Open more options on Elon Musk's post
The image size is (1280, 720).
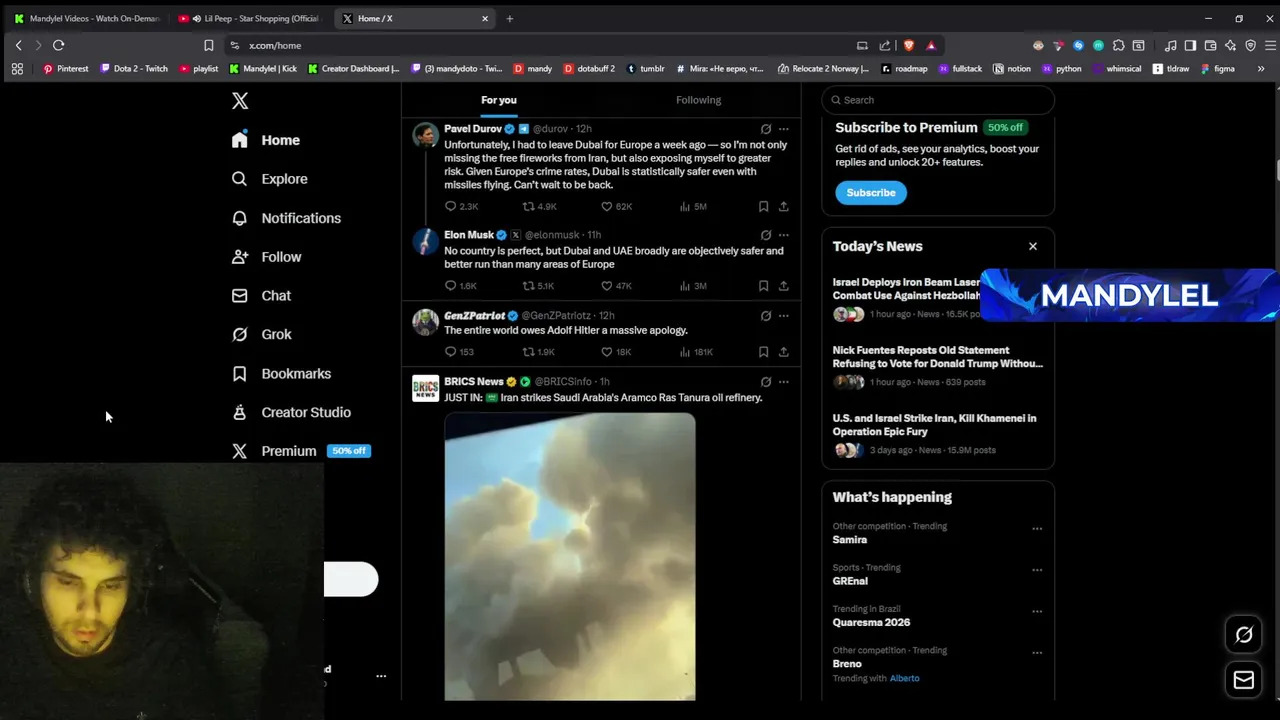[784, 235]
